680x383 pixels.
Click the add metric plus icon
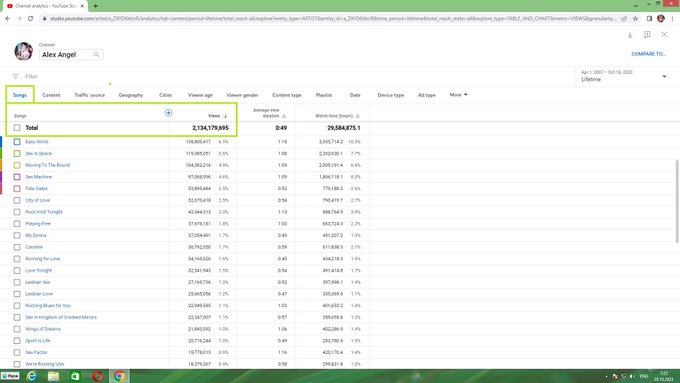pyautogui.click(x=168, y=113)
